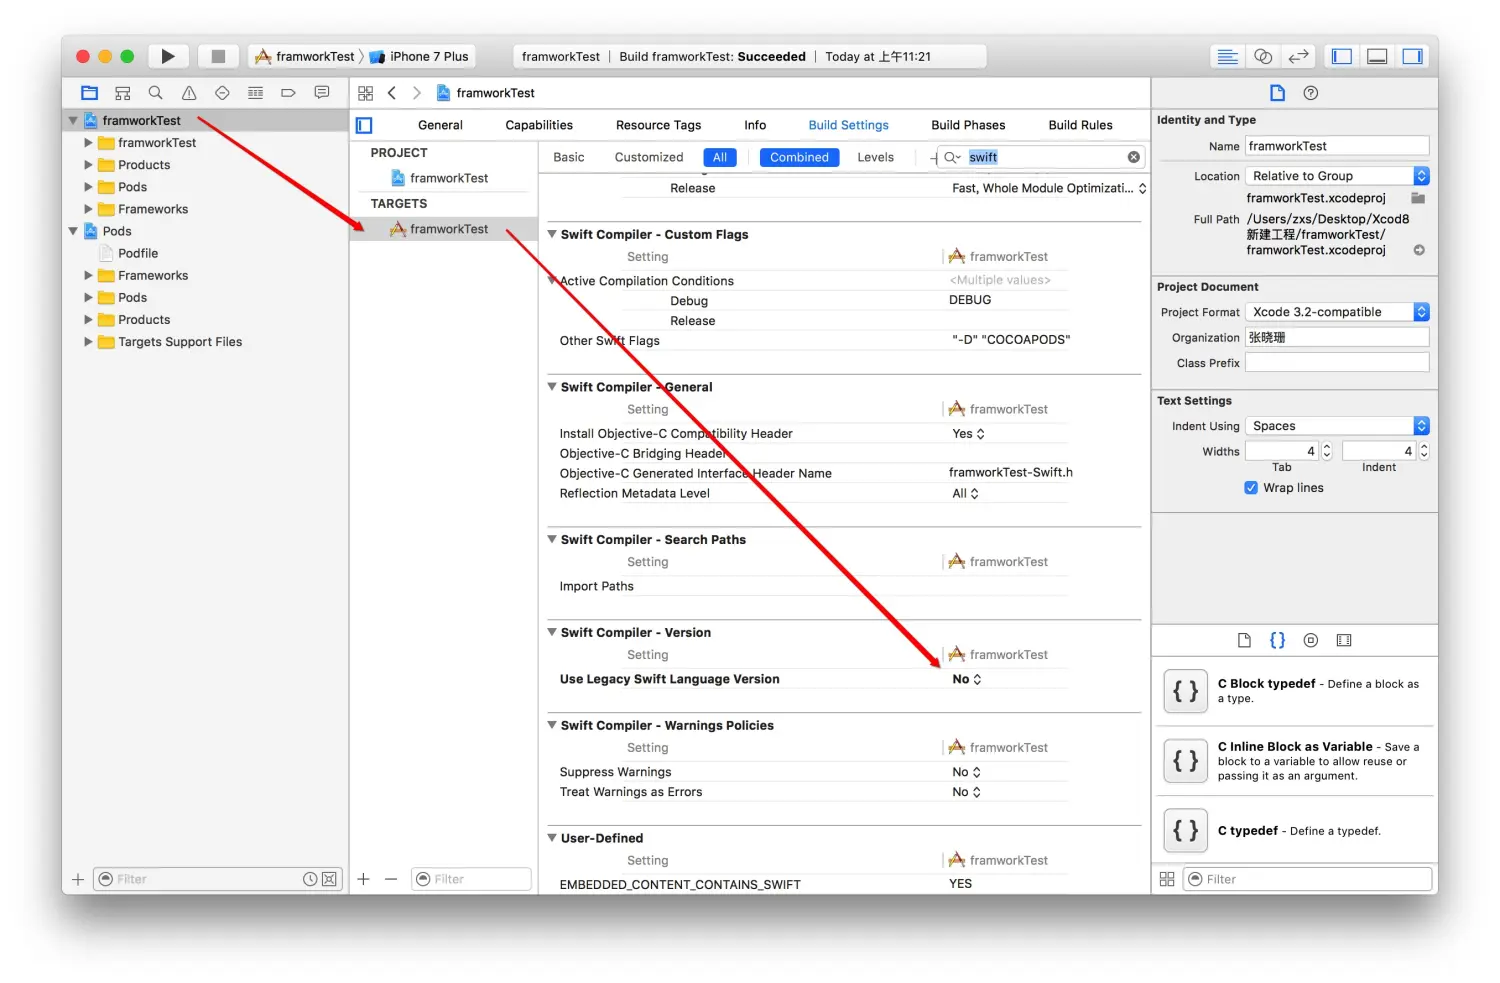This screenshot has height=983, width=1500.
Task: Toggle the navigator pane visibility
Action: 1342,57
